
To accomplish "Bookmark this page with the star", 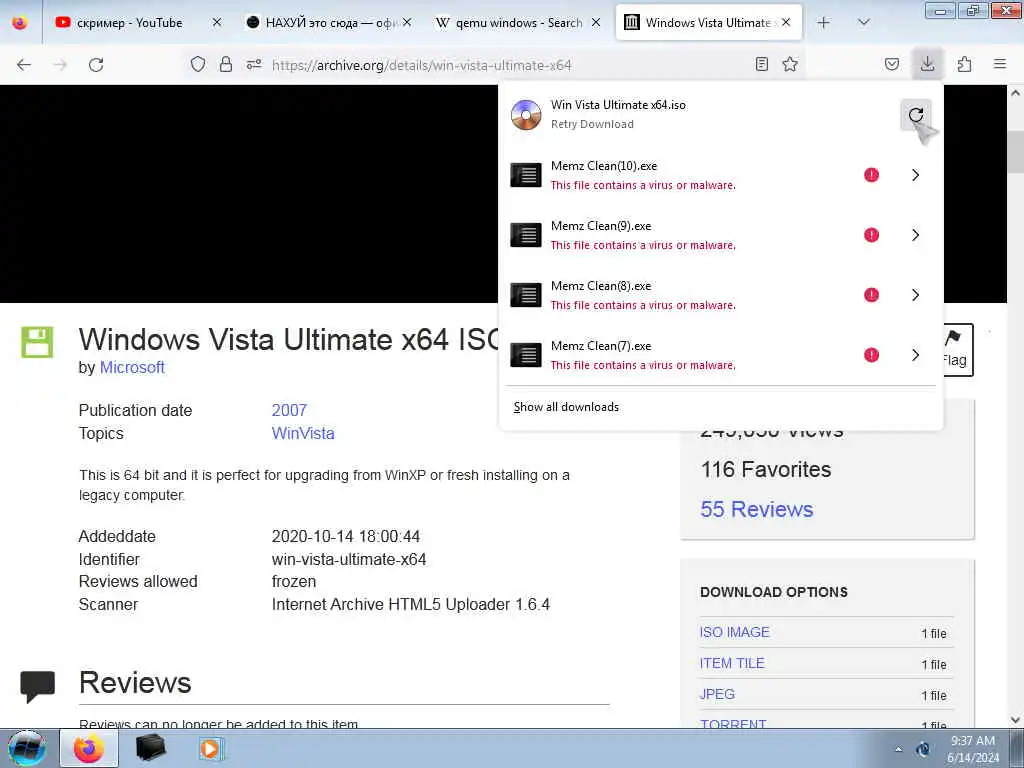I will click(790, 64).
